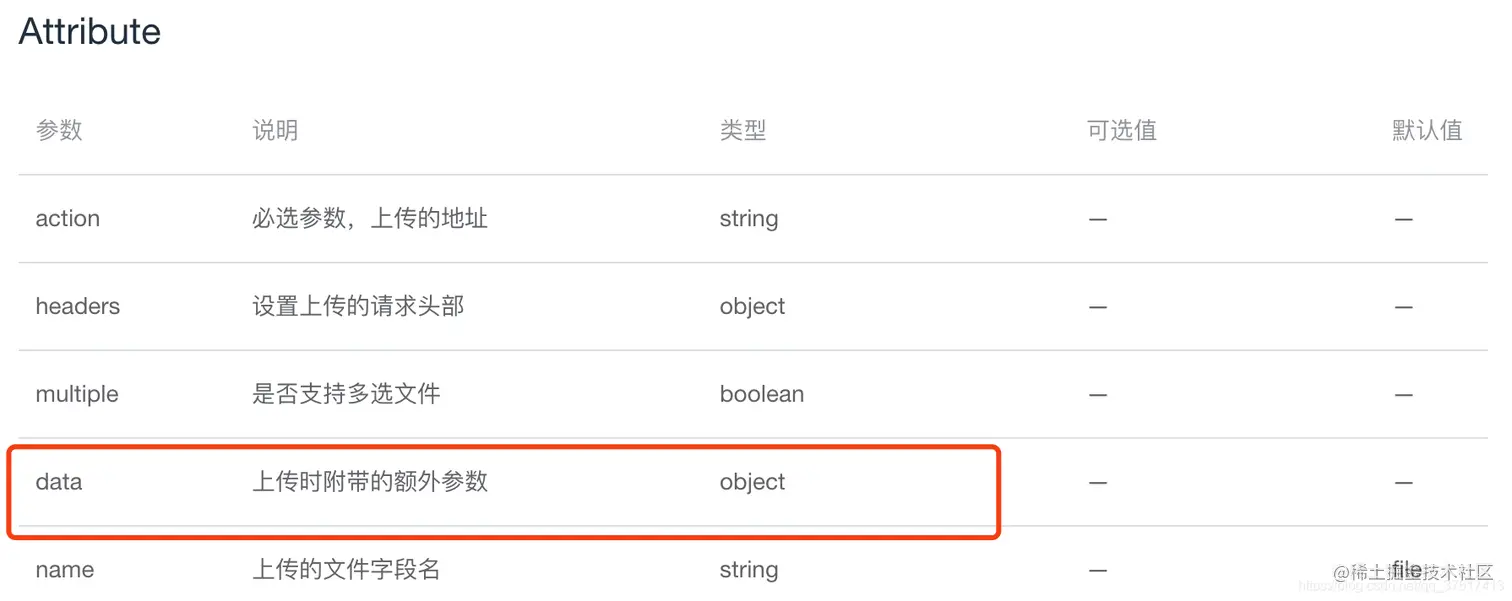Click the boolean type of multiple
The height and width of the screenshot is (601, 1512).
762,394
